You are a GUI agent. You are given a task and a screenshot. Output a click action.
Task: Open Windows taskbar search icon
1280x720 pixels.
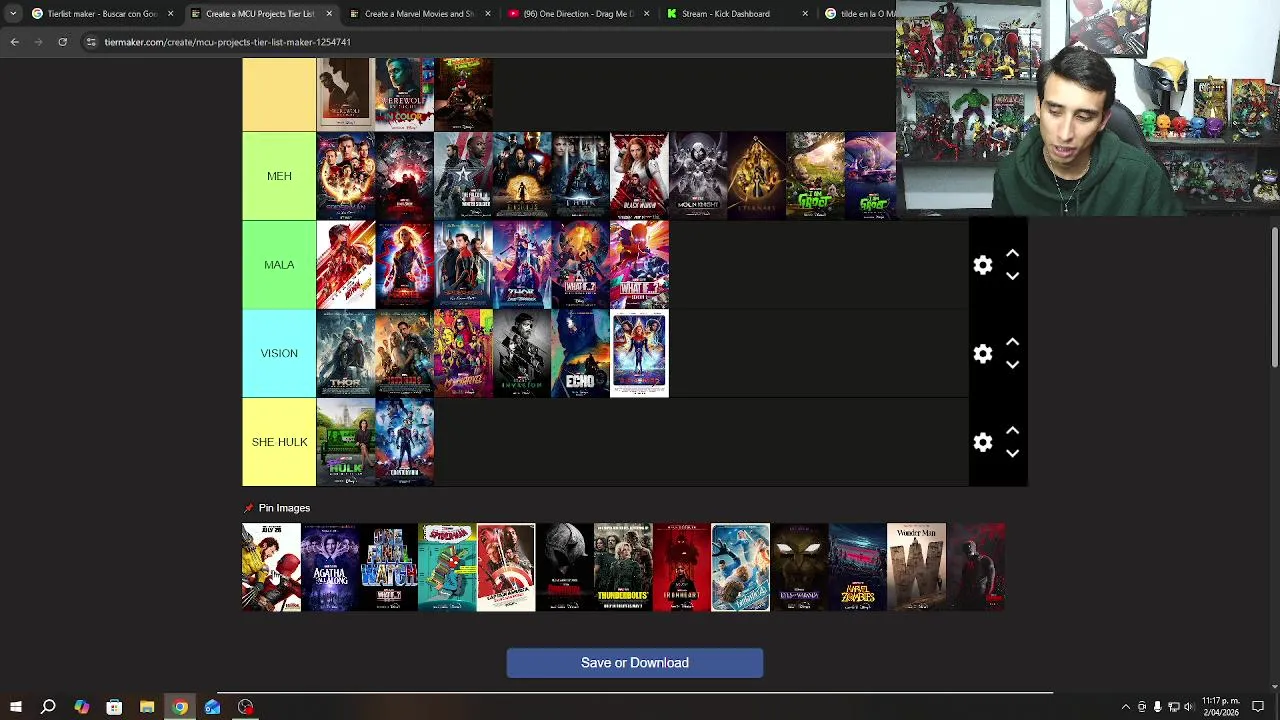tap(48, 707)
